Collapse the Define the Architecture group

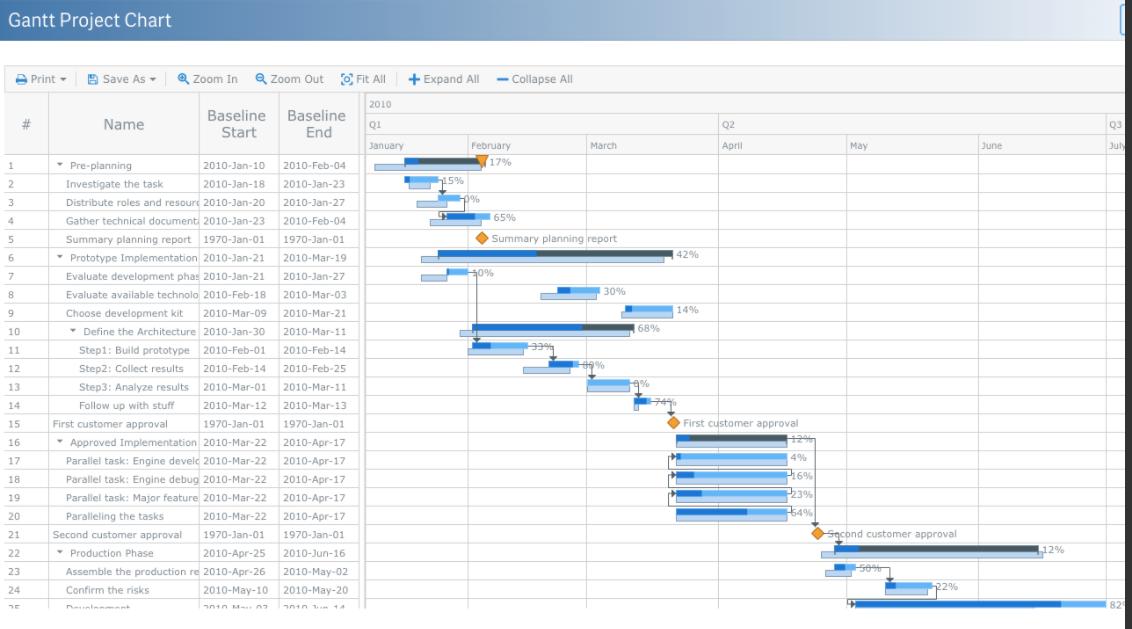coord(73,331)
